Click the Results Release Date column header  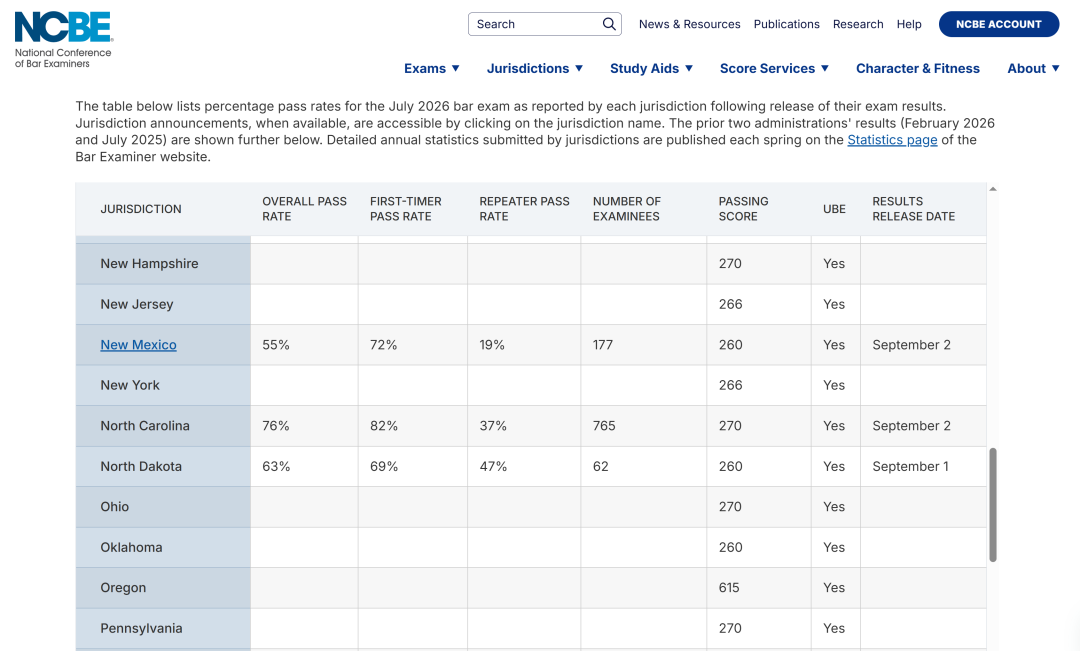pos(913,209)
